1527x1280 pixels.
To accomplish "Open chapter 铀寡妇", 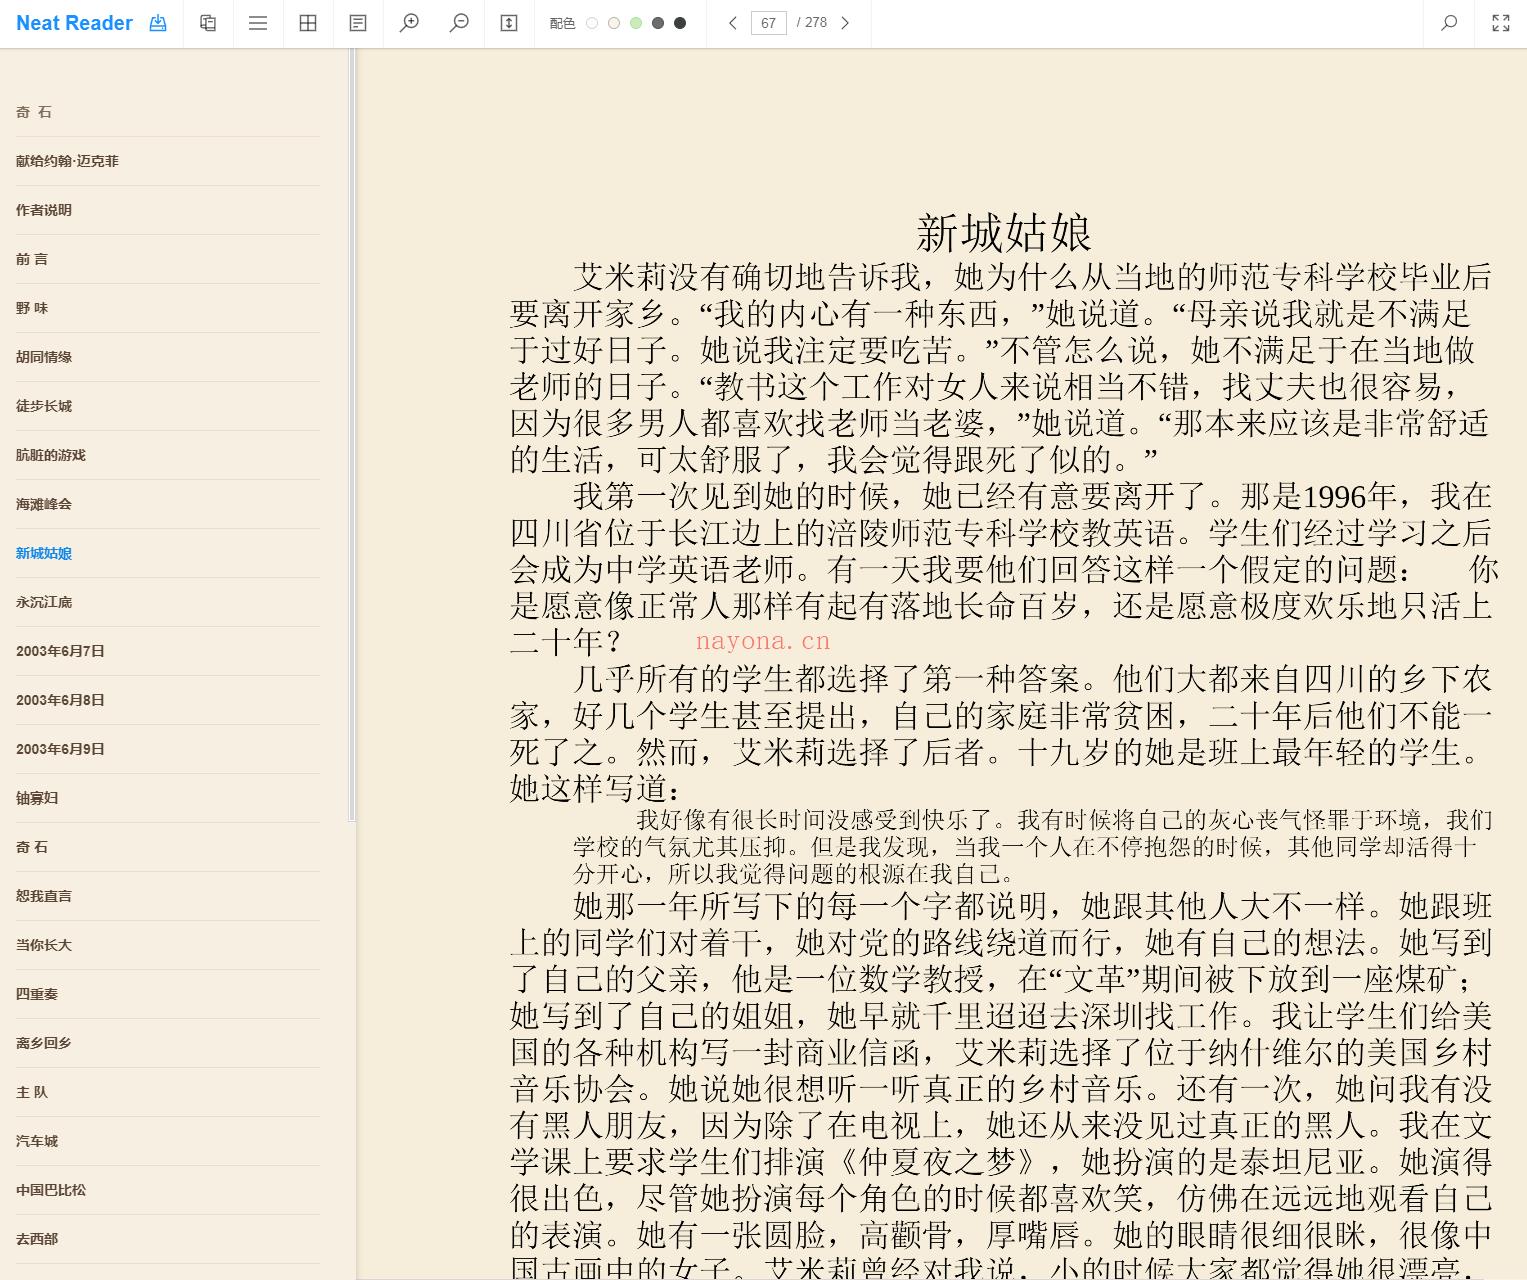I will click(37, 798).
